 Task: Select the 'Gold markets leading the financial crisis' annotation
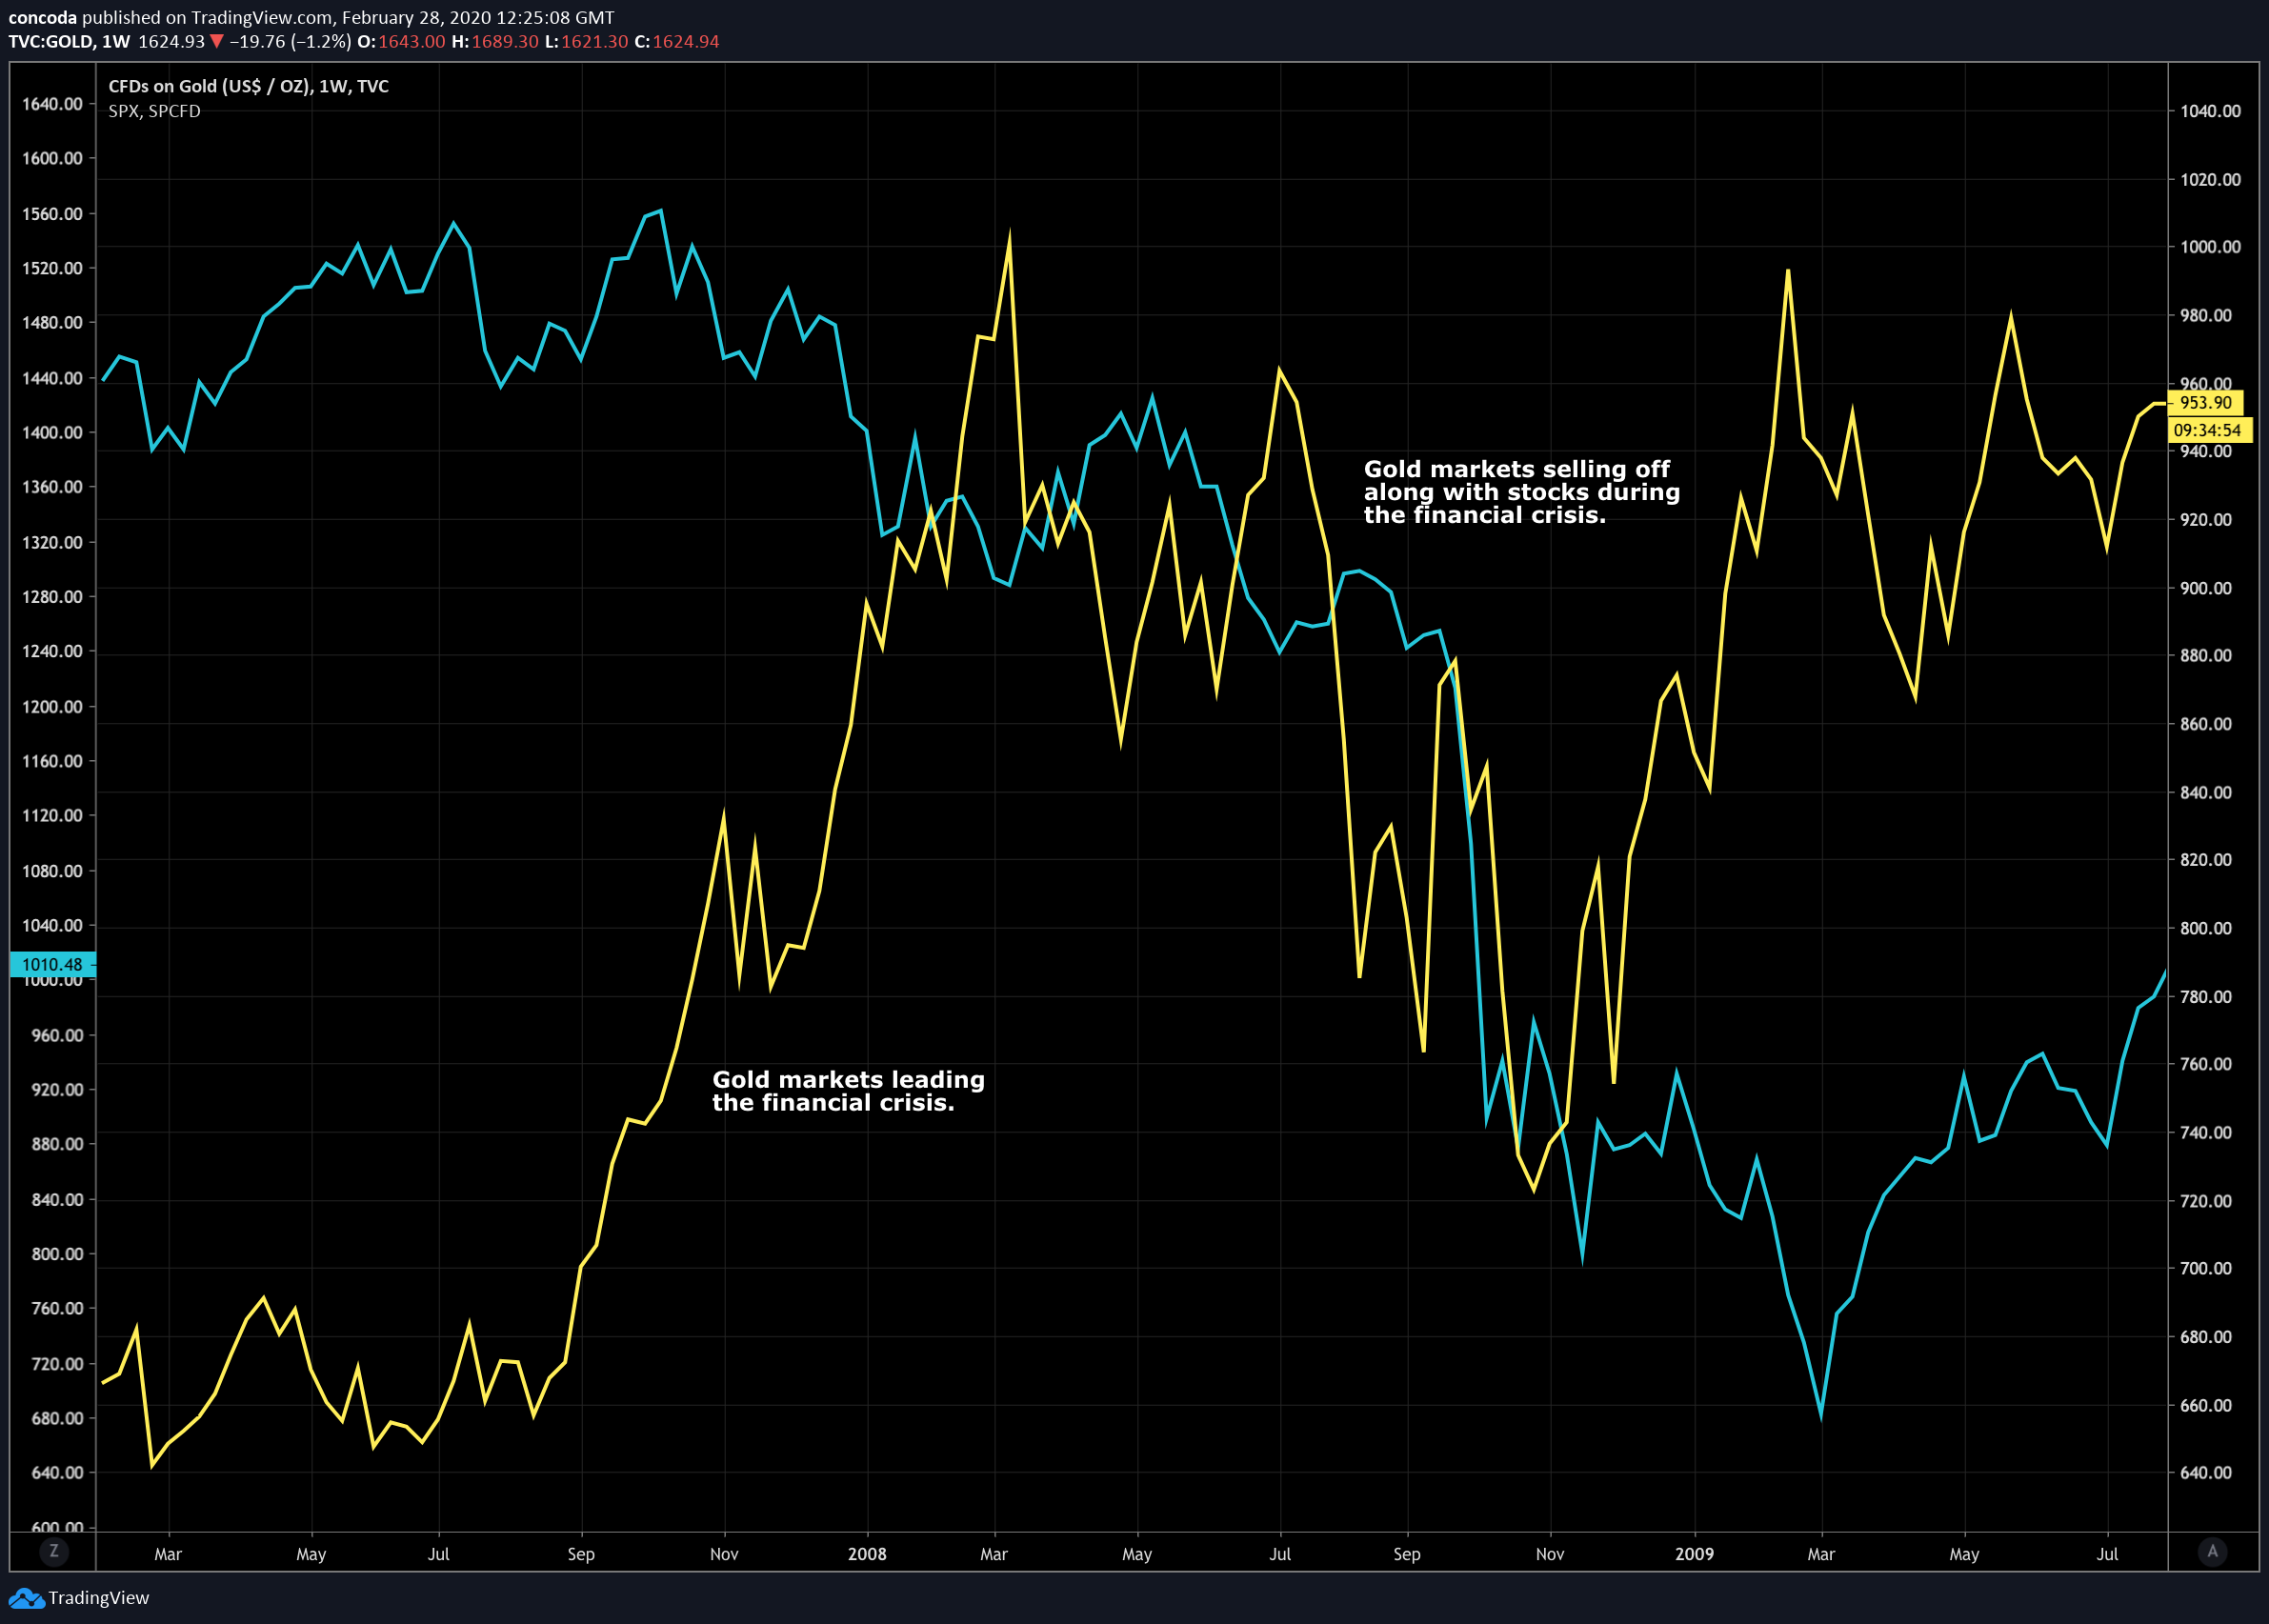847,1091
